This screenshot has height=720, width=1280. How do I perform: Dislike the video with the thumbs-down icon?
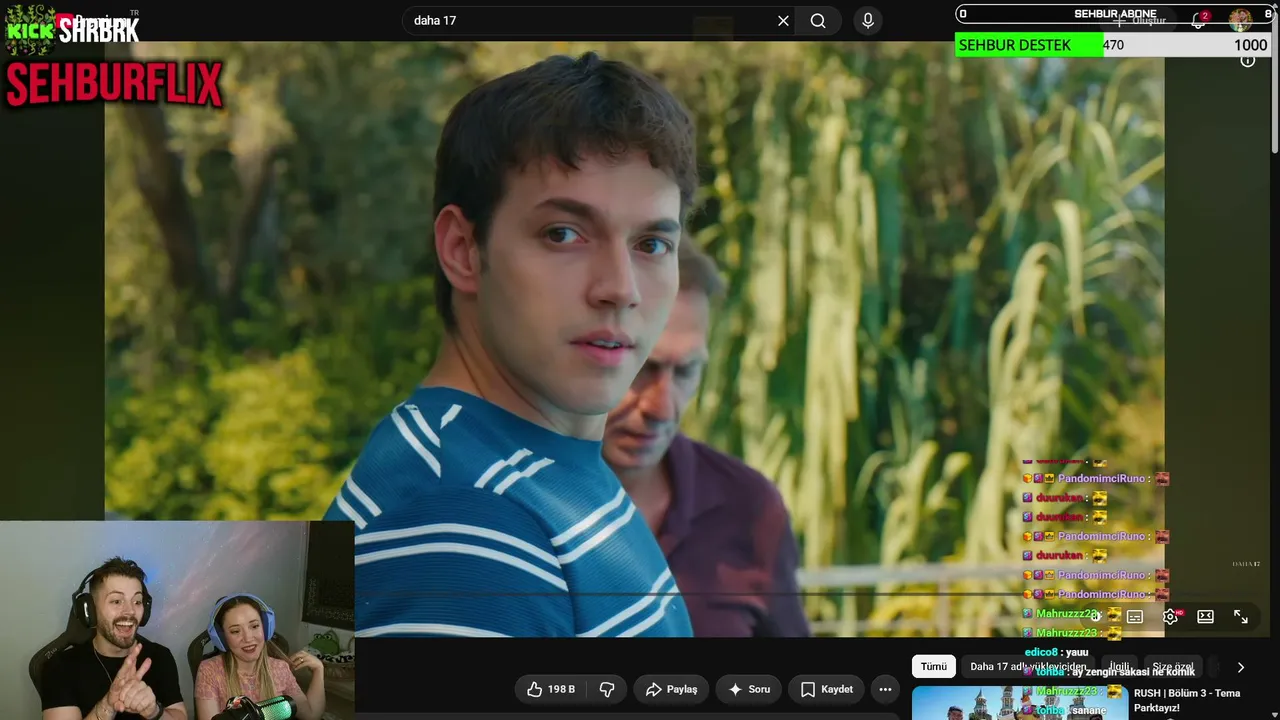[x=606, y=689]
